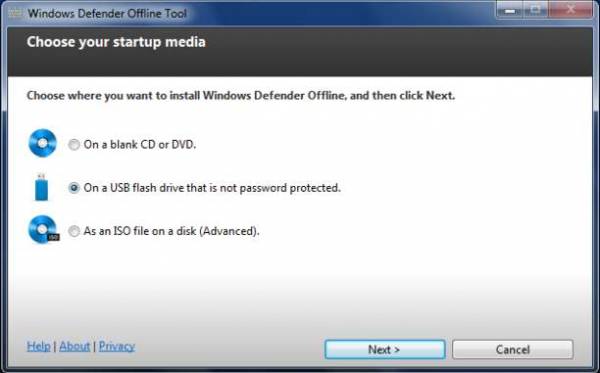Image resolution: width=600 pixels, height=373 pixels.
Task: Click the blue CD/DVD disc icon
Action: (x=42, y=143)
